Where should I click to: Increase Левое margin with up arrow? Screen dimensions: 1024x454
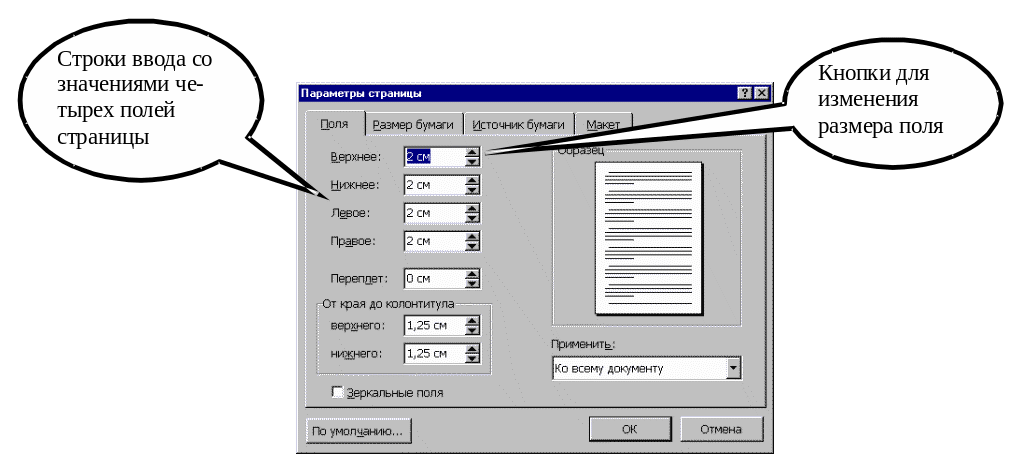(x=473, y=209)
